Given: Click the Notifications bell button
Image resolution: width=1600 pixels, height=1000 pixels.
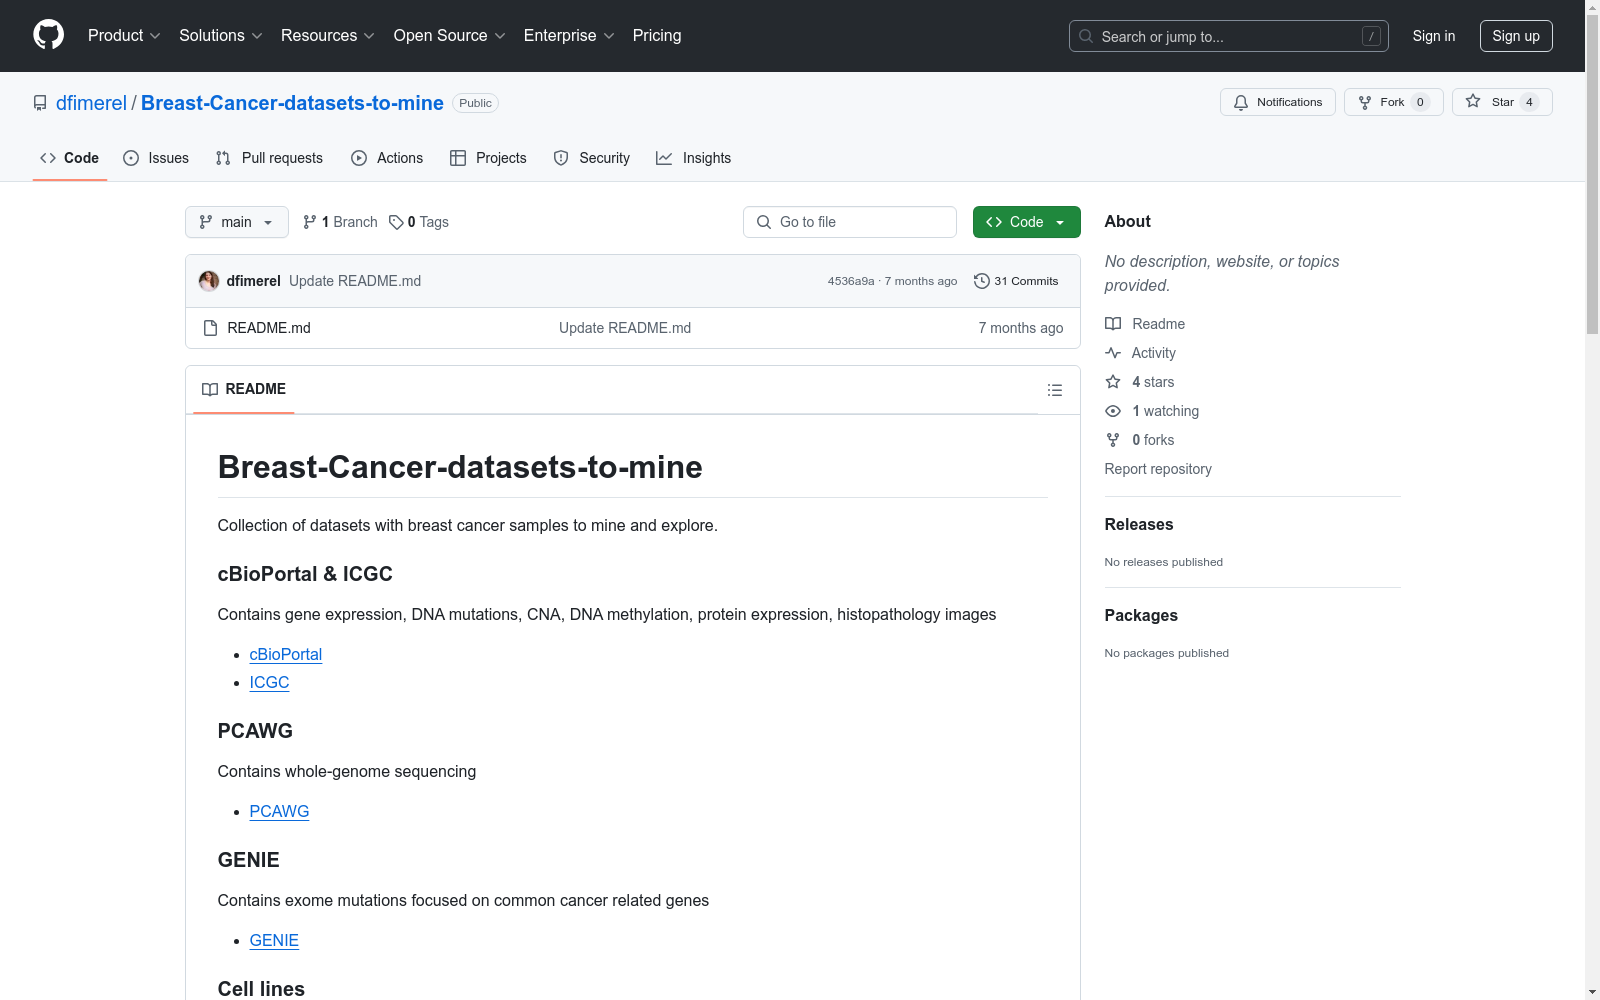Looking at the screenshot, I should (1277, 102).
